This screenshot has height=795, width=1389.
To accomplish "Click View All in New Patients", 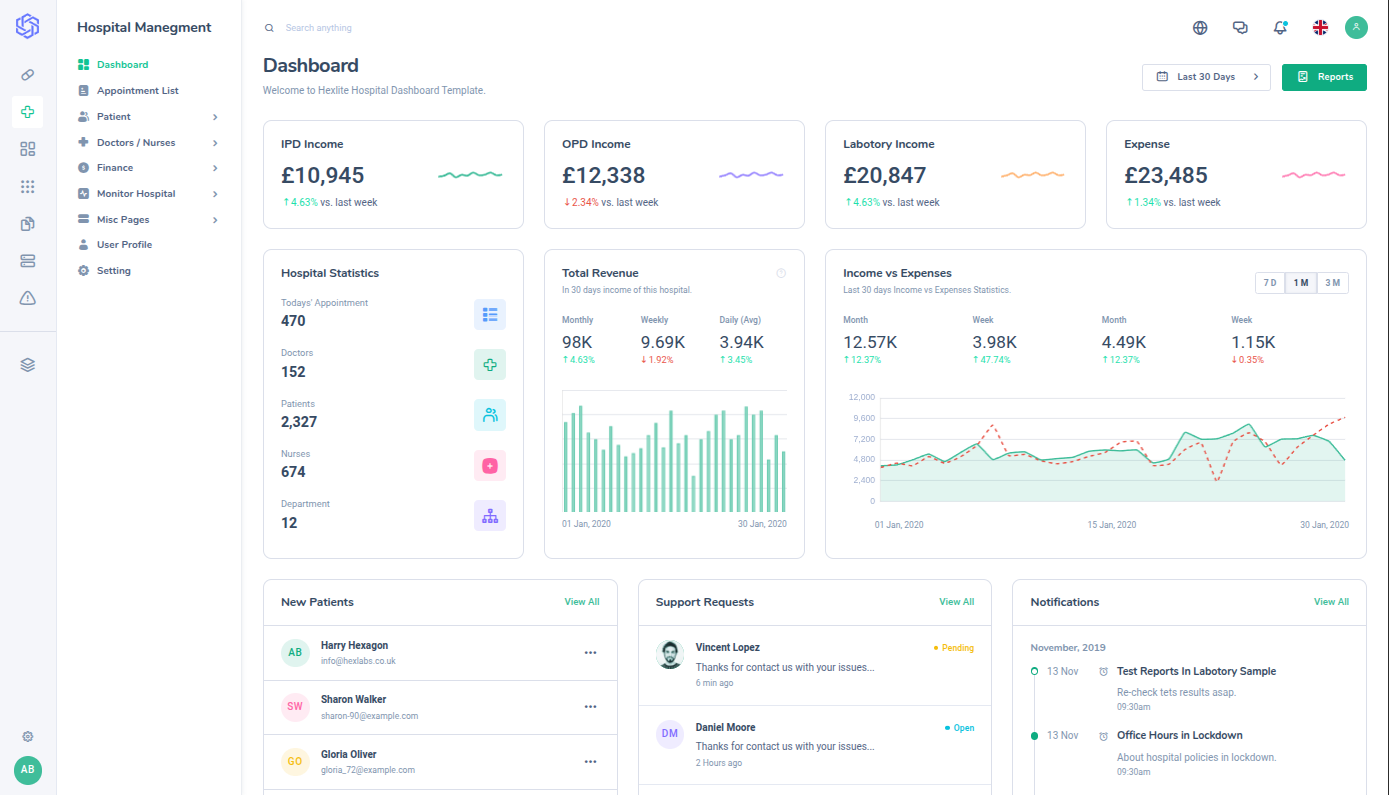I will 582,602.
